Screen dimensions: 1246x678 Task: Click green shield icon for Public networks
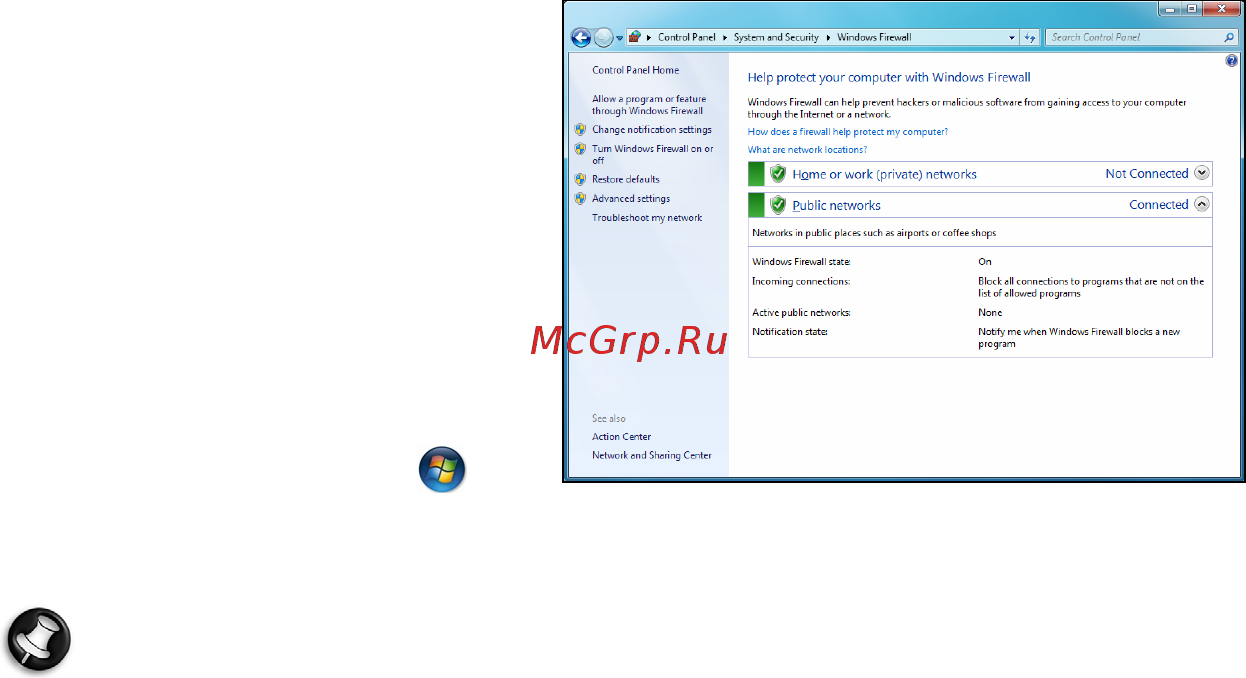coord(778,205)
